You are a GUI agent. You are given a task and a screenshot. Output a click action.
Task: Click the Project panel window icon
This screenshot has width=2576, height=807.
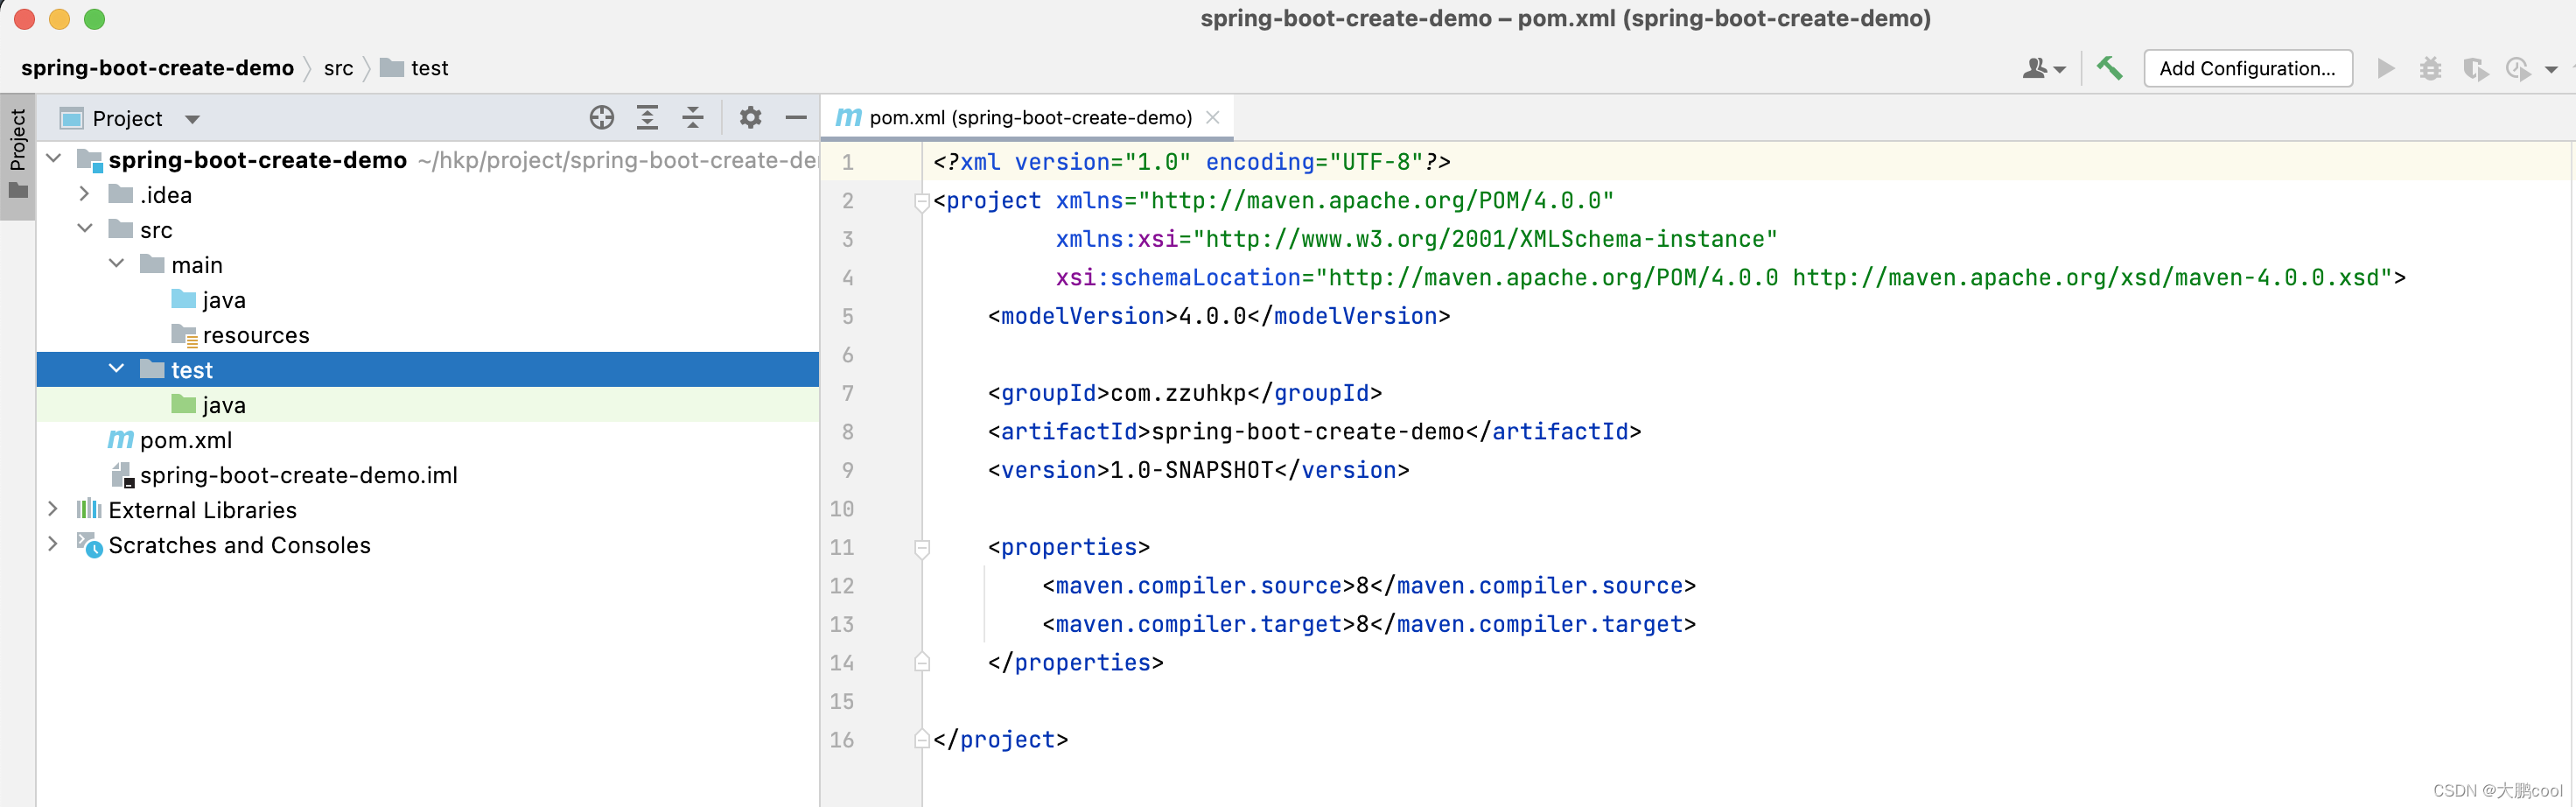coord(71,119)
